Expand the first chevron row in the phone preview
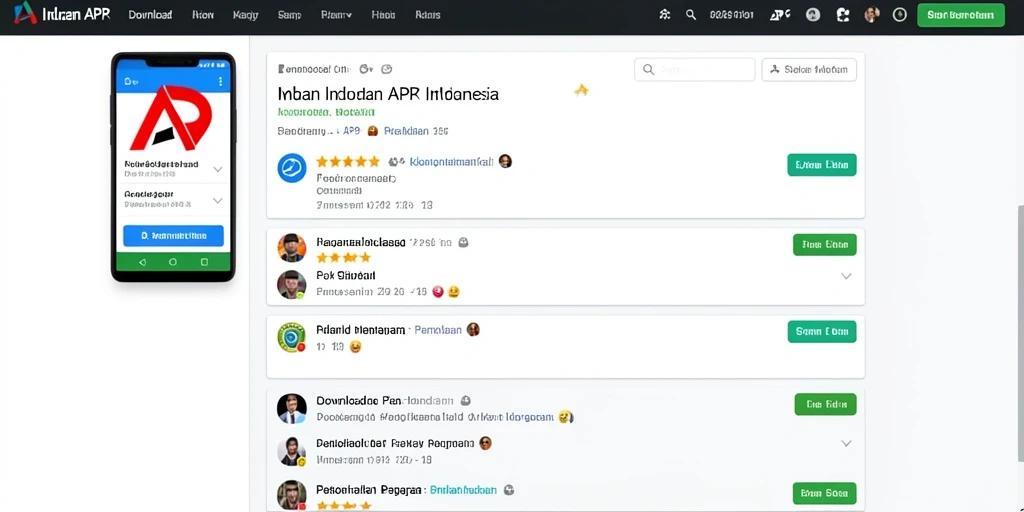The width and height of the screenshot is (1024, 512). 217,169
